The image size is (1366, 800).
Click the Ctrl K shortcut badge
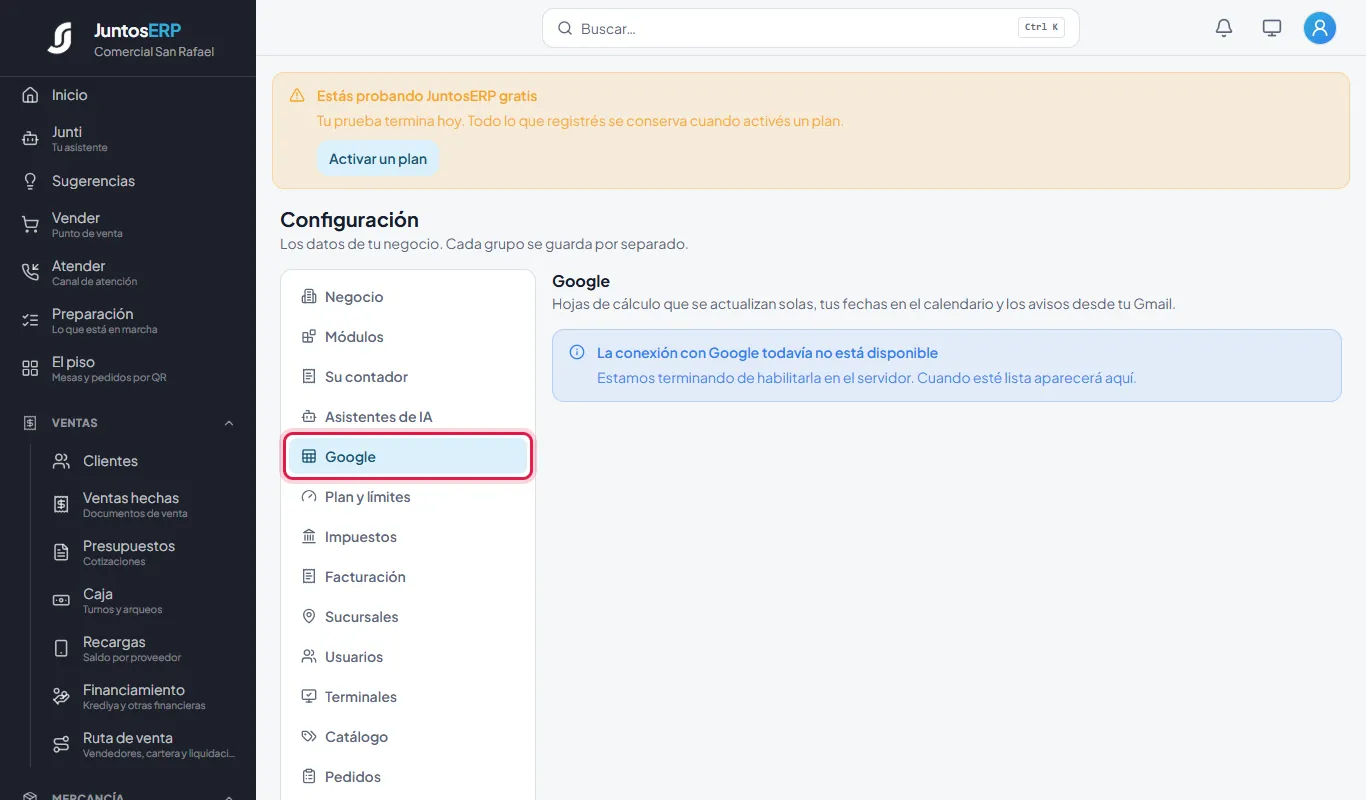1041,28
